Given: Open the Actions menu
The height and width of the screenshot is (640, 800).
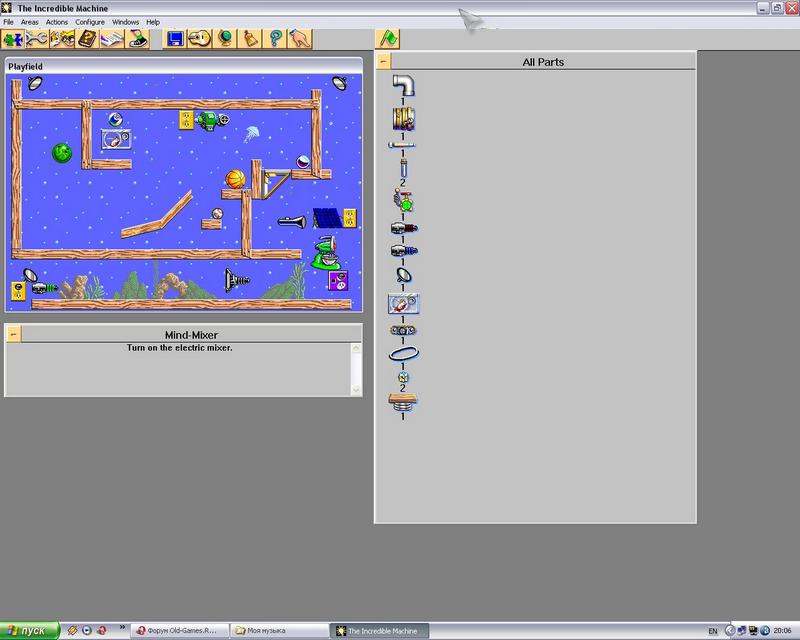Looking at the screenshot, I should [x=57, y=22].
